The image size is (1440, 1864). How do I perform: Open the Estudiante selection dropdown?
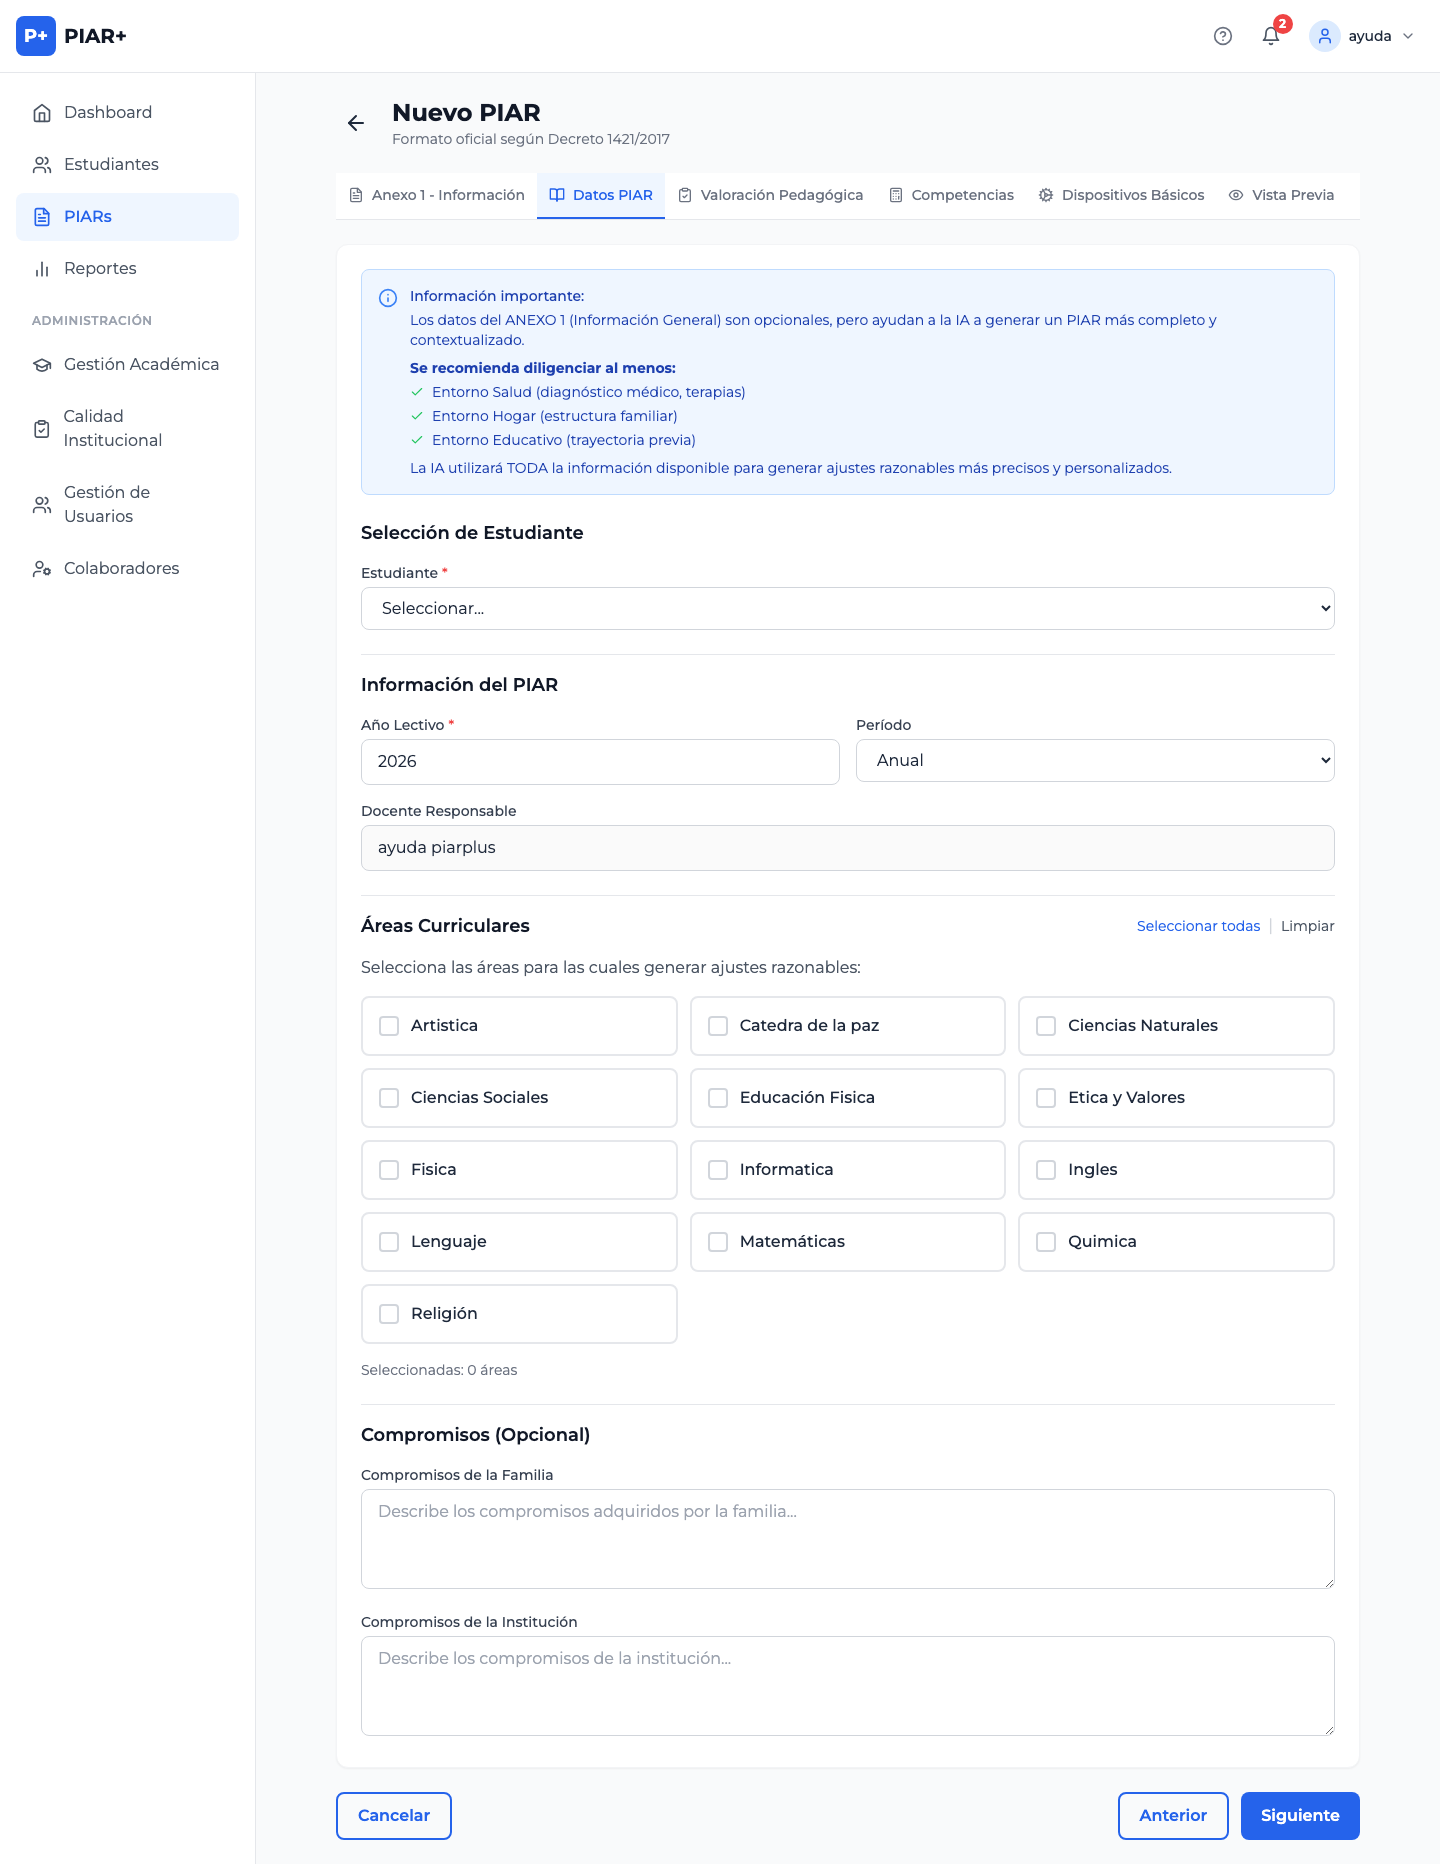[847, 608]
